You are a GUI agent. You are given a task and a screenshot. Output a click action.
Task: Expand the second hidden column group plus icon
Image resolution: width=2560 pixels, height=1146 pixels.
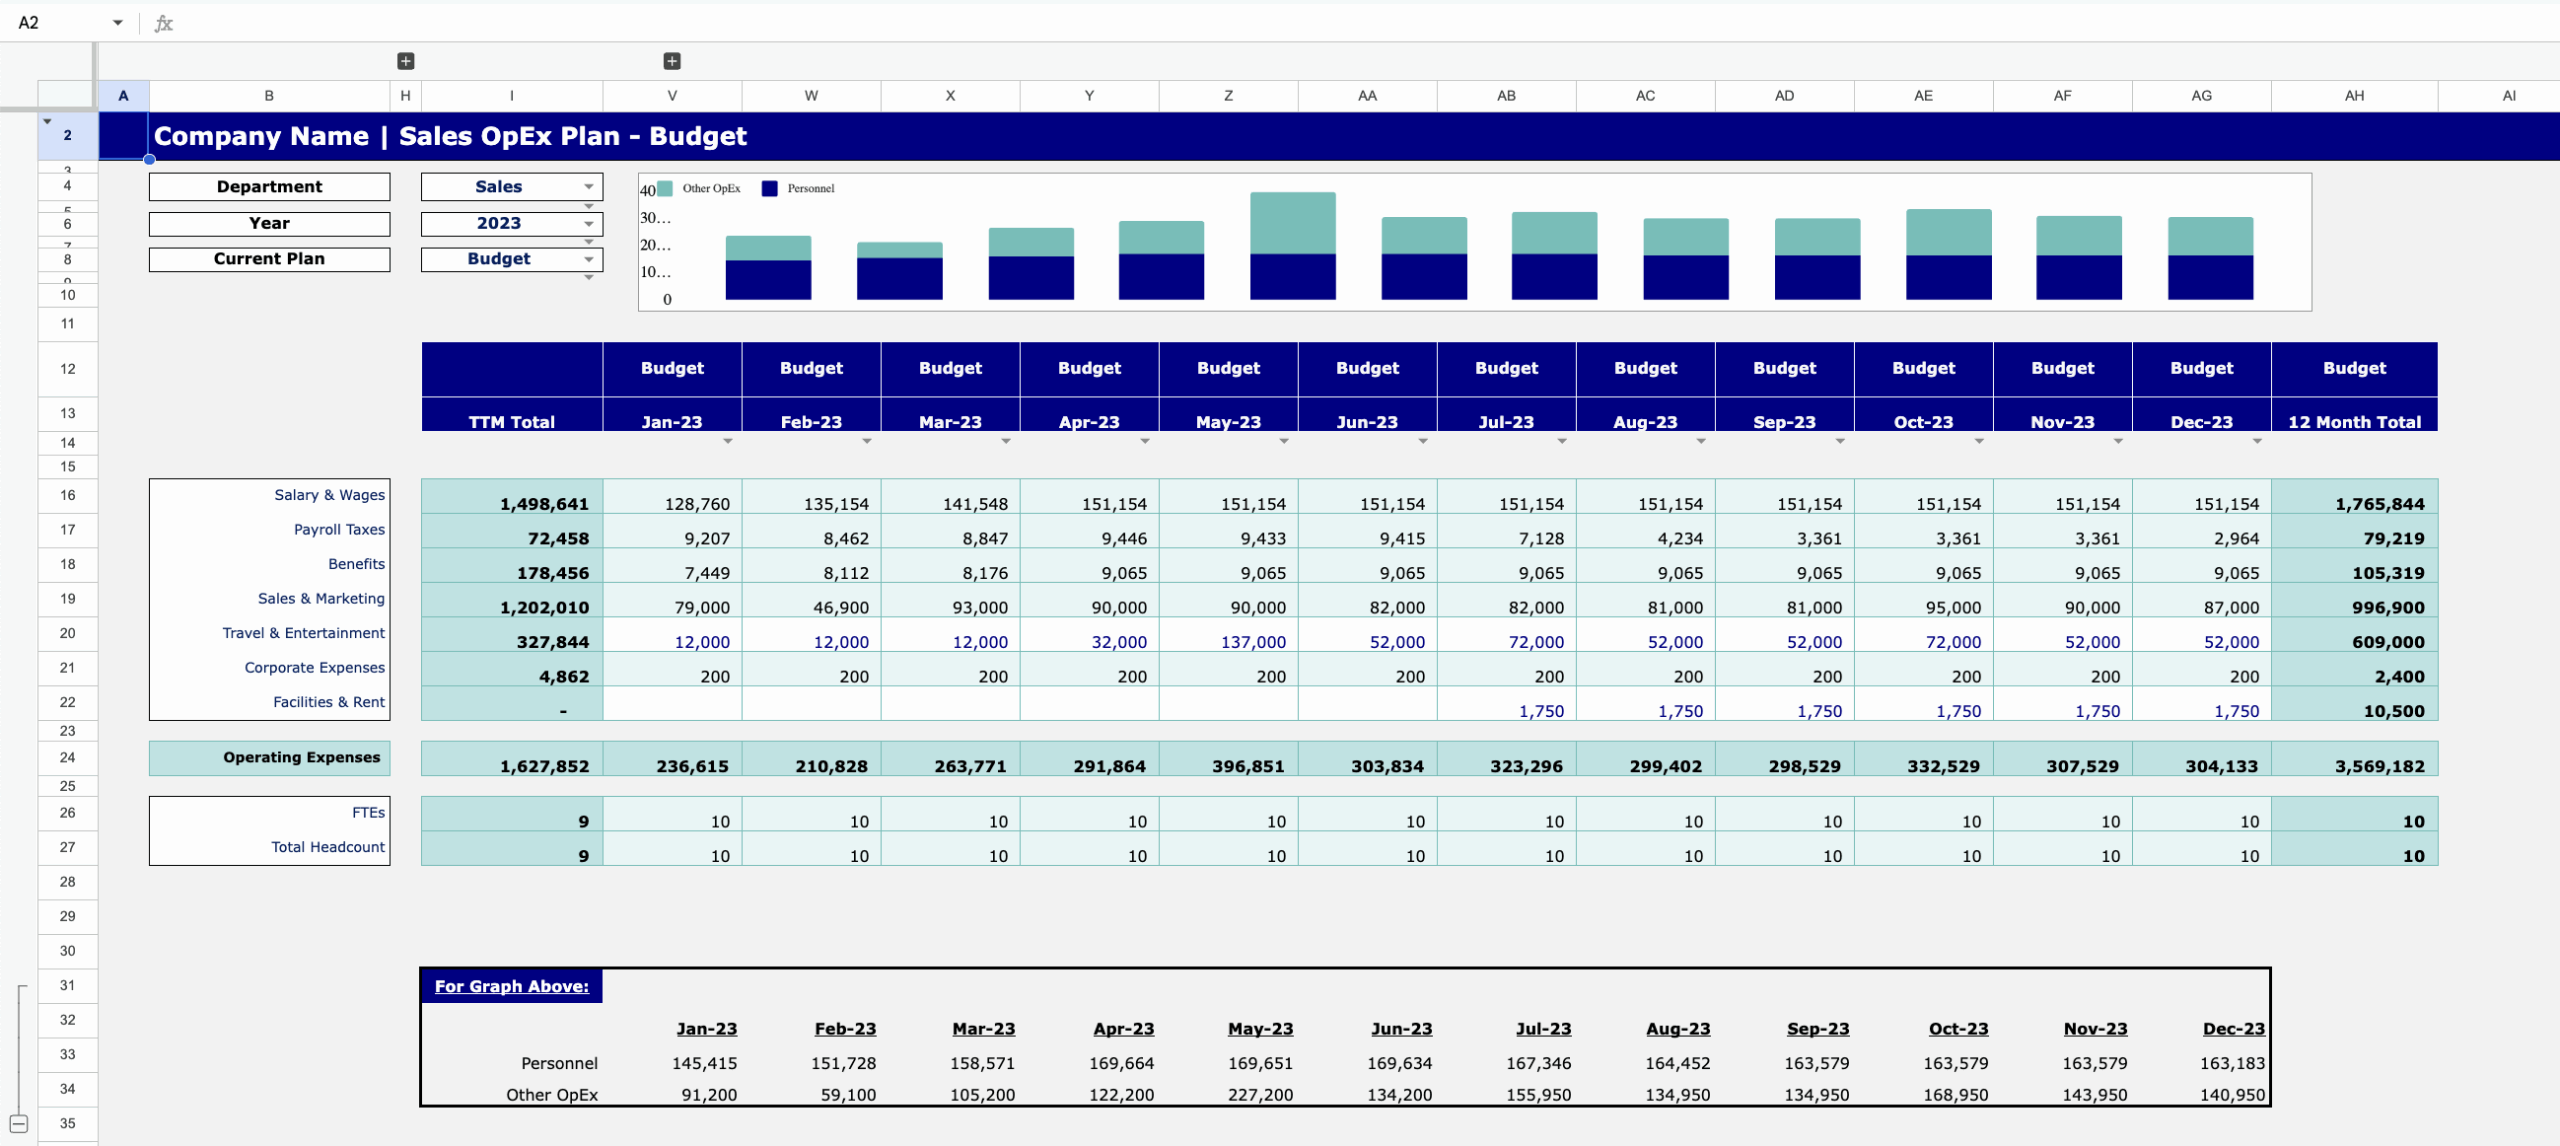click(671, 61)
